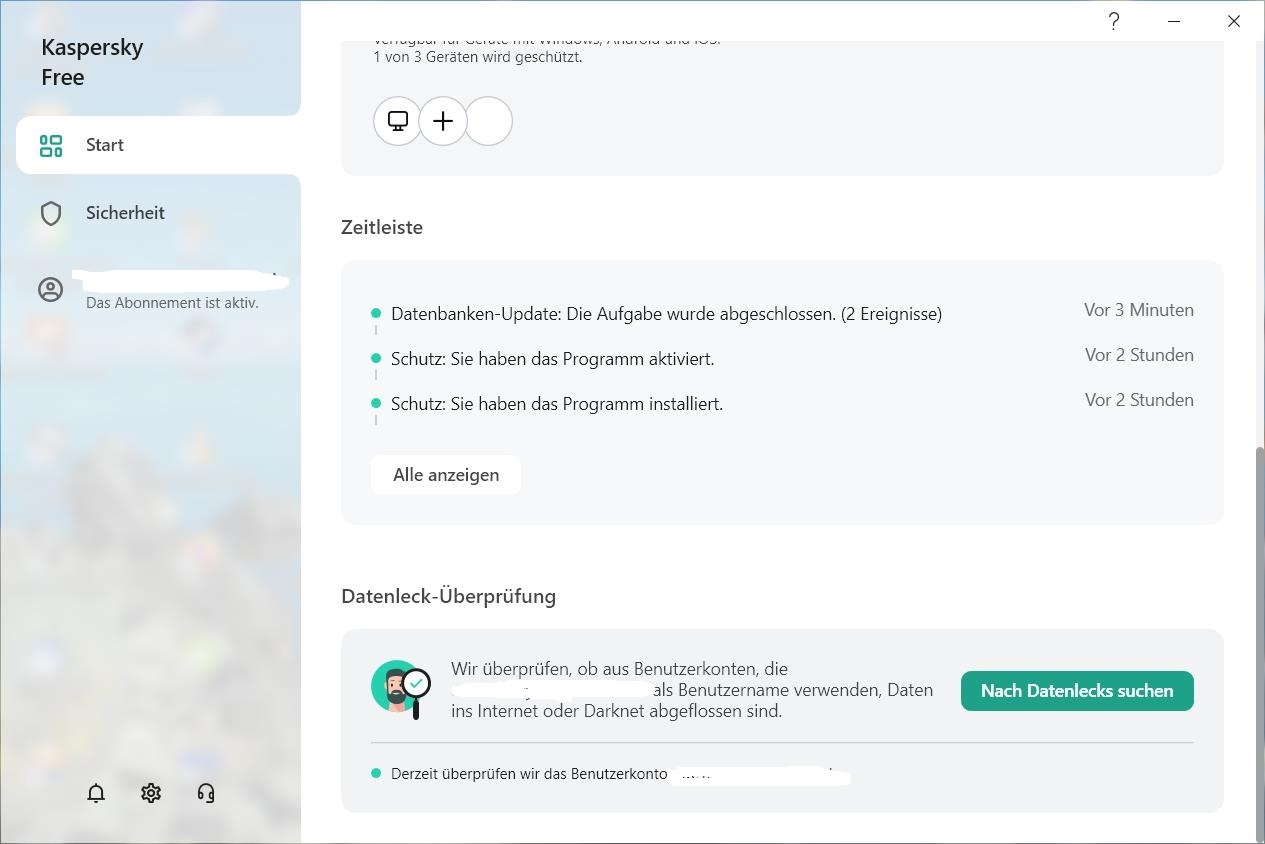Open help with the question mark icon
1265x844 pixels.
[1114, 21]
